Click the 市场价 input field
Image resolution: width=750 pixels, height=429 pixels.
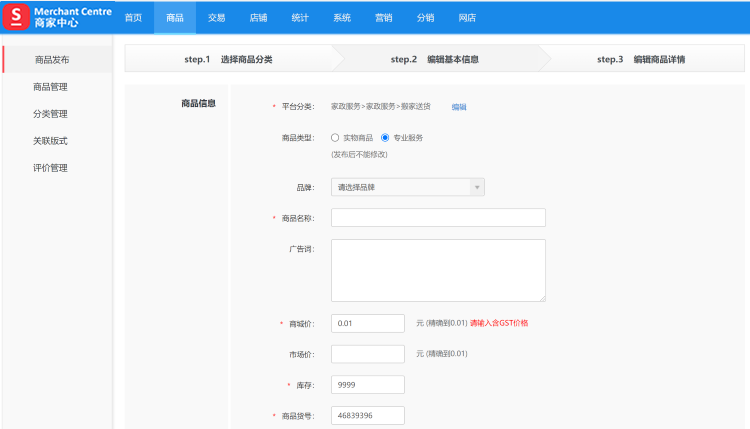[x=367, y=354]
